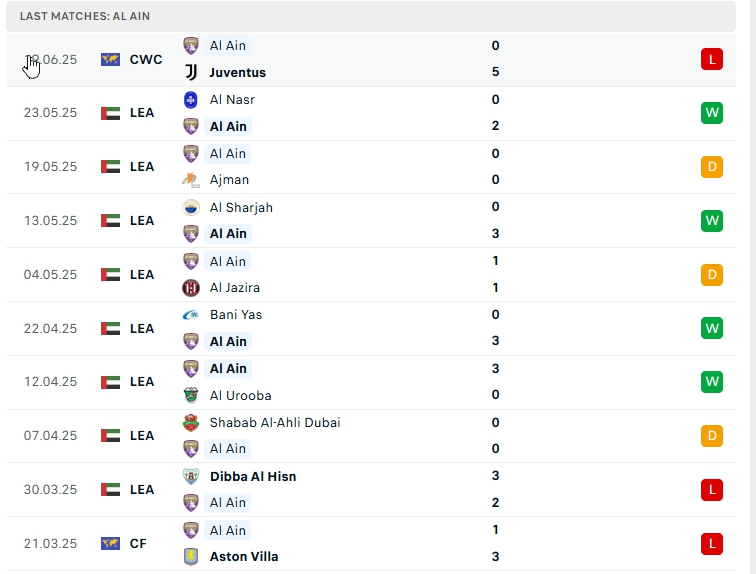The image size is (756, 574).
Task: Open the Juventus team link
Action: coord(237,72)
